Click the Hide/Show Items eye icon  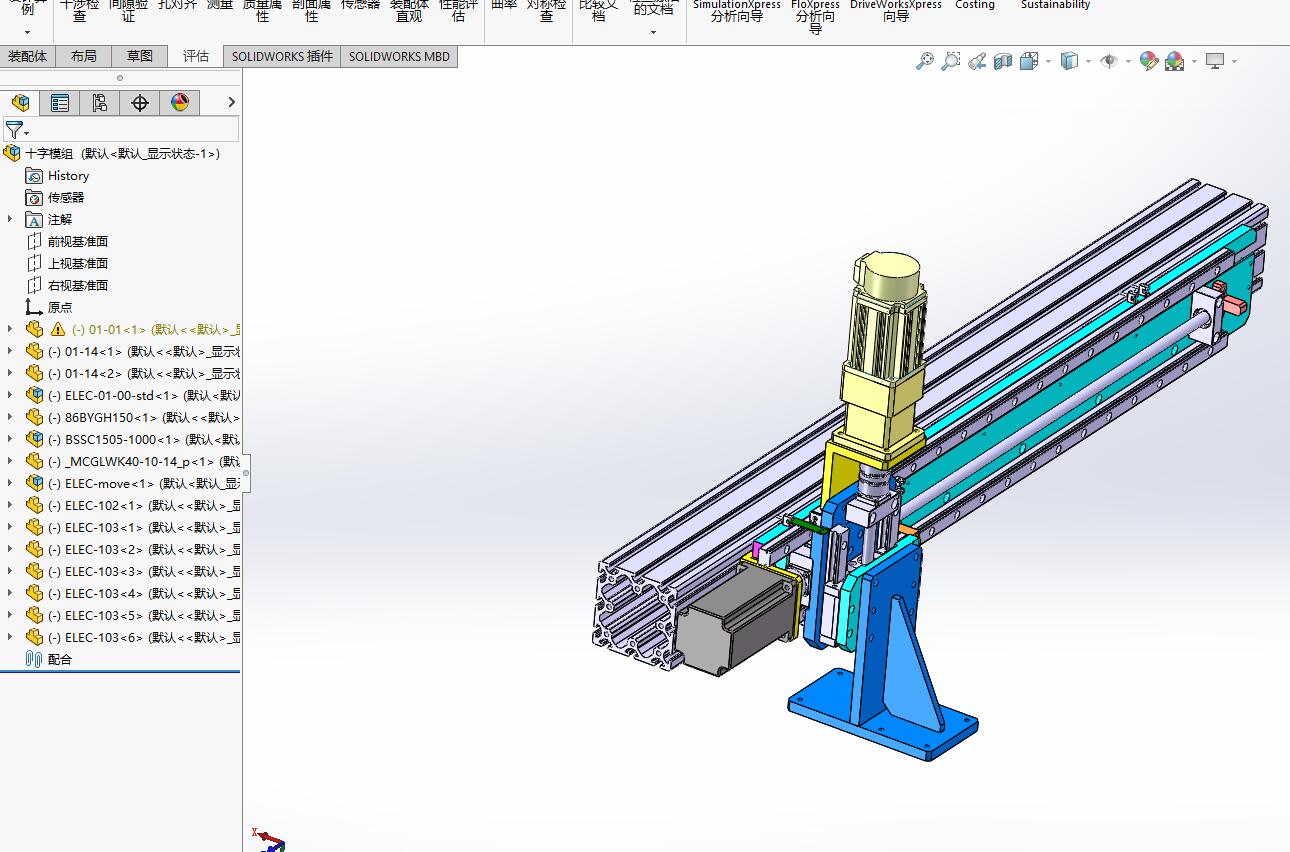[x=1109, y=61]
